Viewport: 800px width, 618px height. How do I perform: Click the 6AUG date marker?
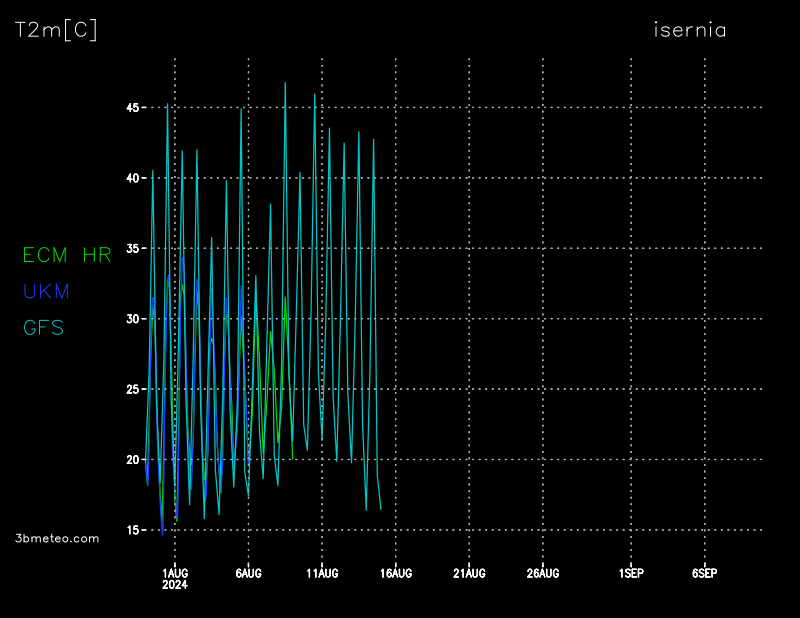coord(248,573)
